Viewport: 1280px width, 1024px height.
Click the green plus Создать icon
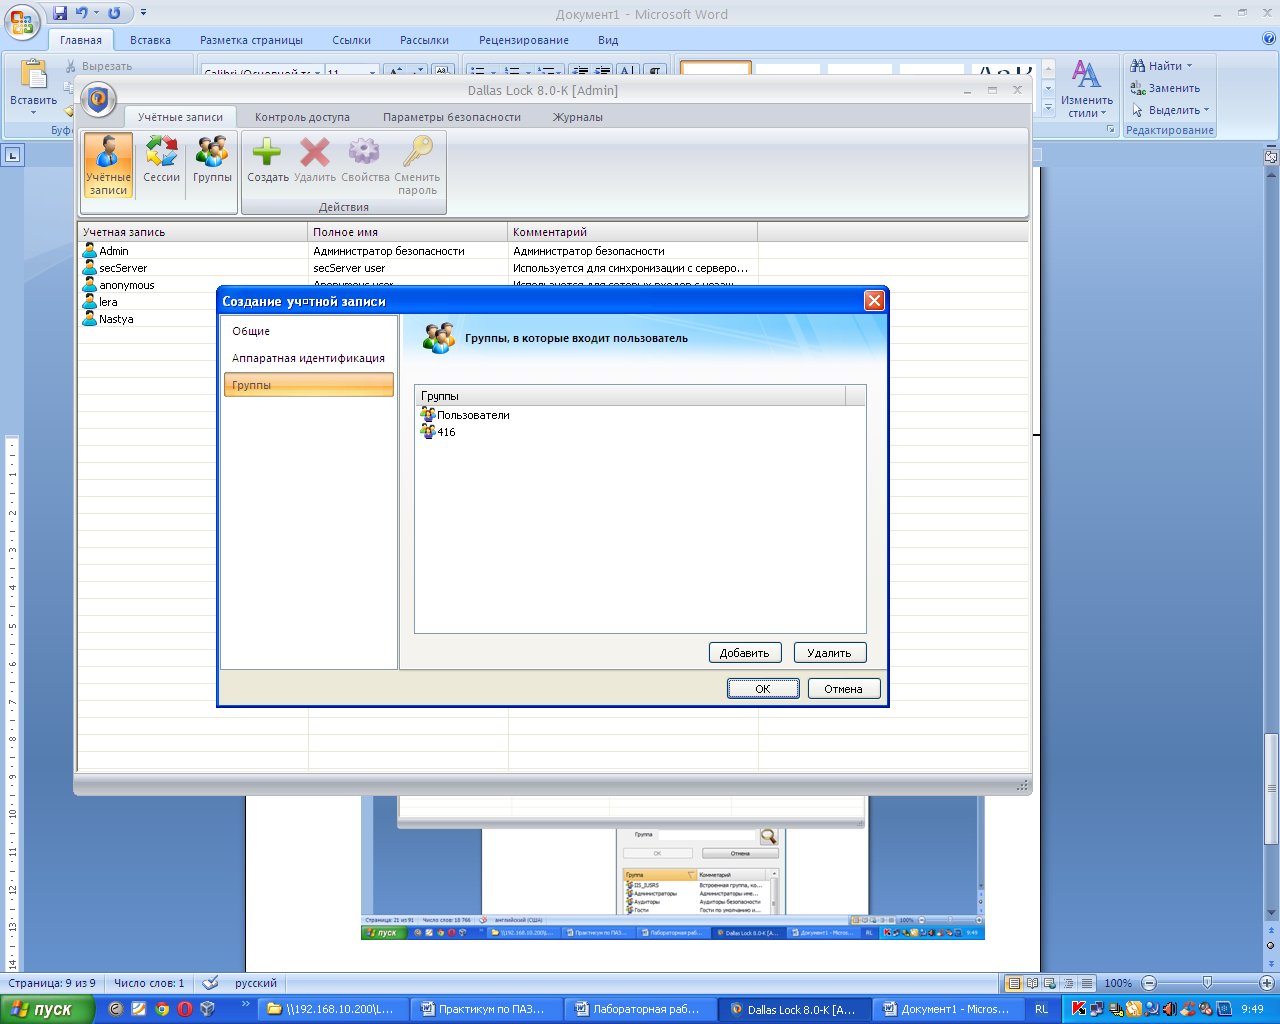pyautogui.click(x=267, y=160)
